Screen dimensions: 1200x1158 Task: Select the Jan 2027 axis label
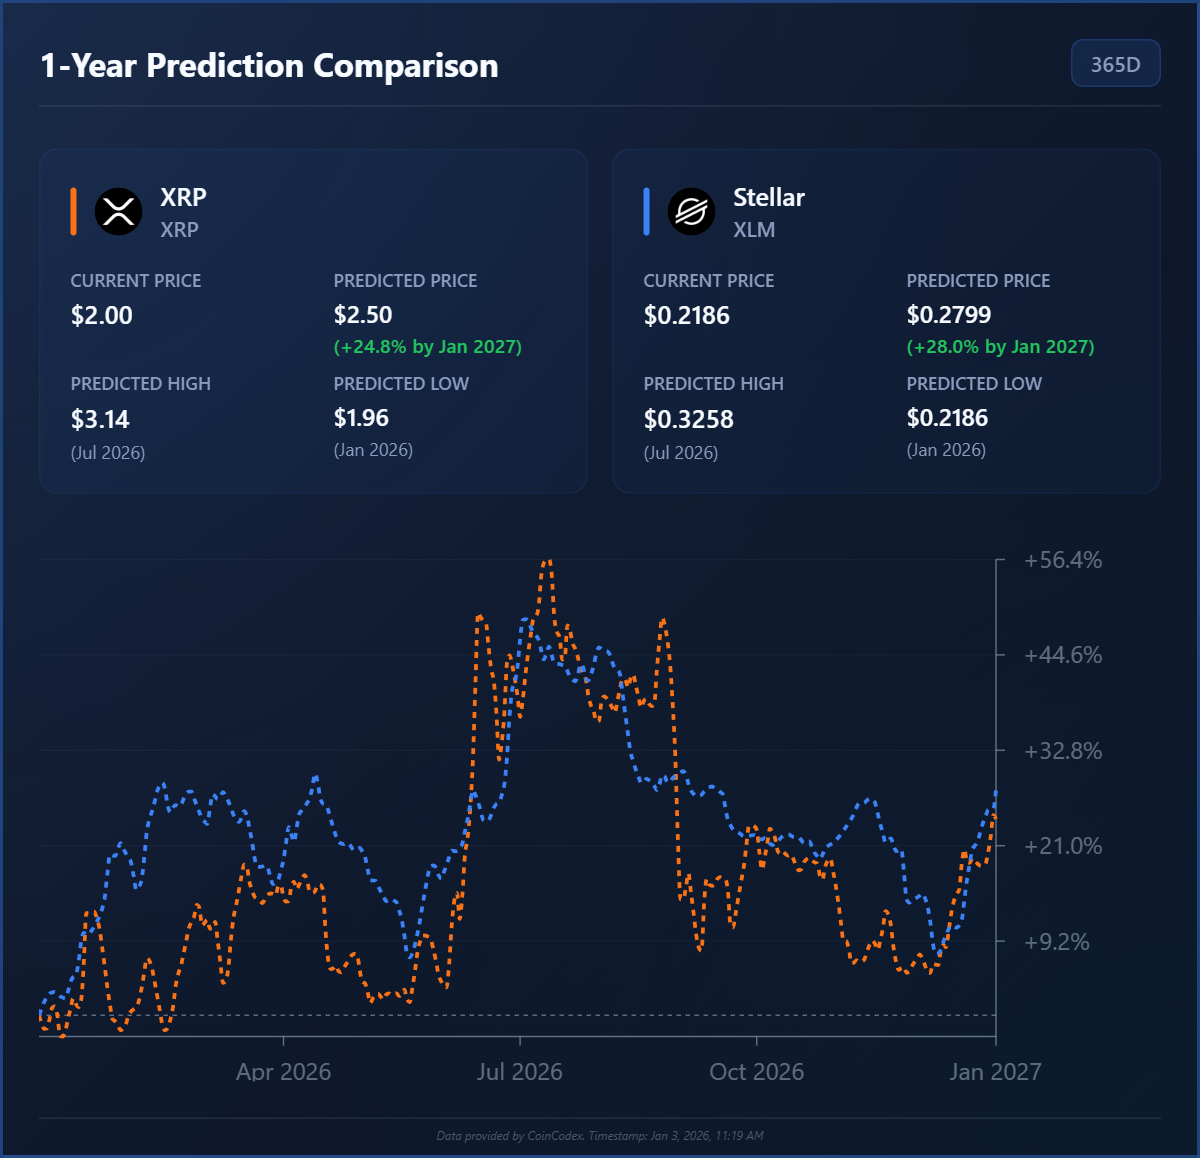coord(996,1071)
